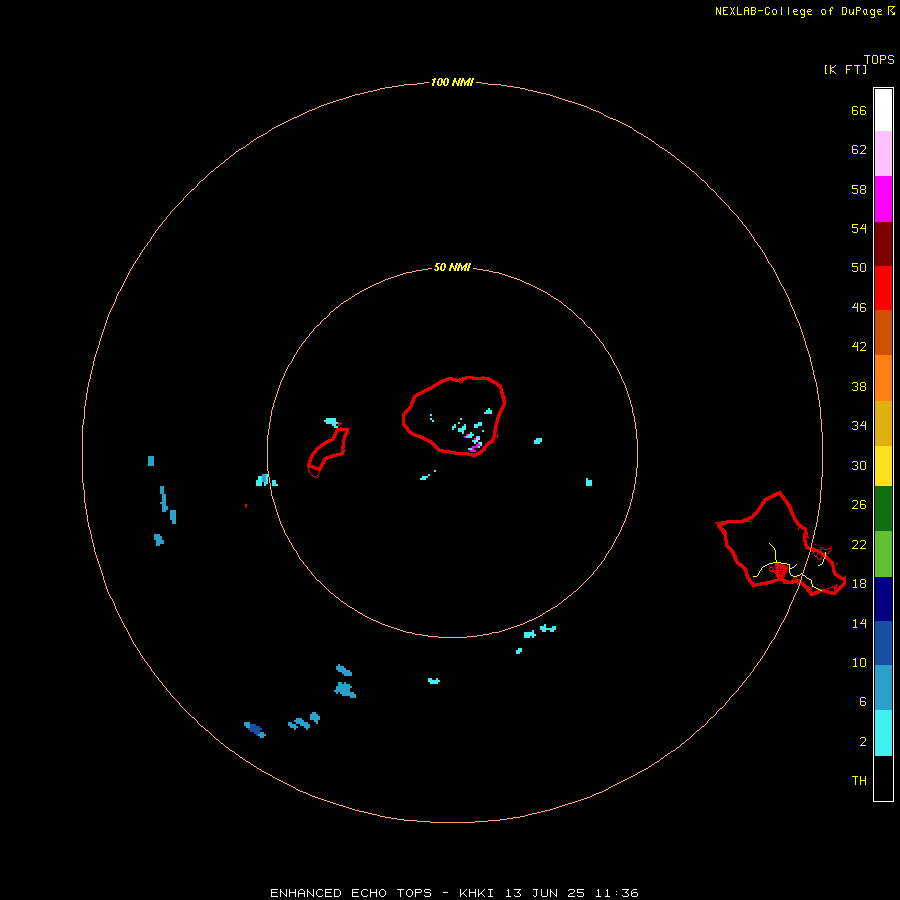Click the '54' scale label
Screen dimensions: 900x900
(859, 228)
